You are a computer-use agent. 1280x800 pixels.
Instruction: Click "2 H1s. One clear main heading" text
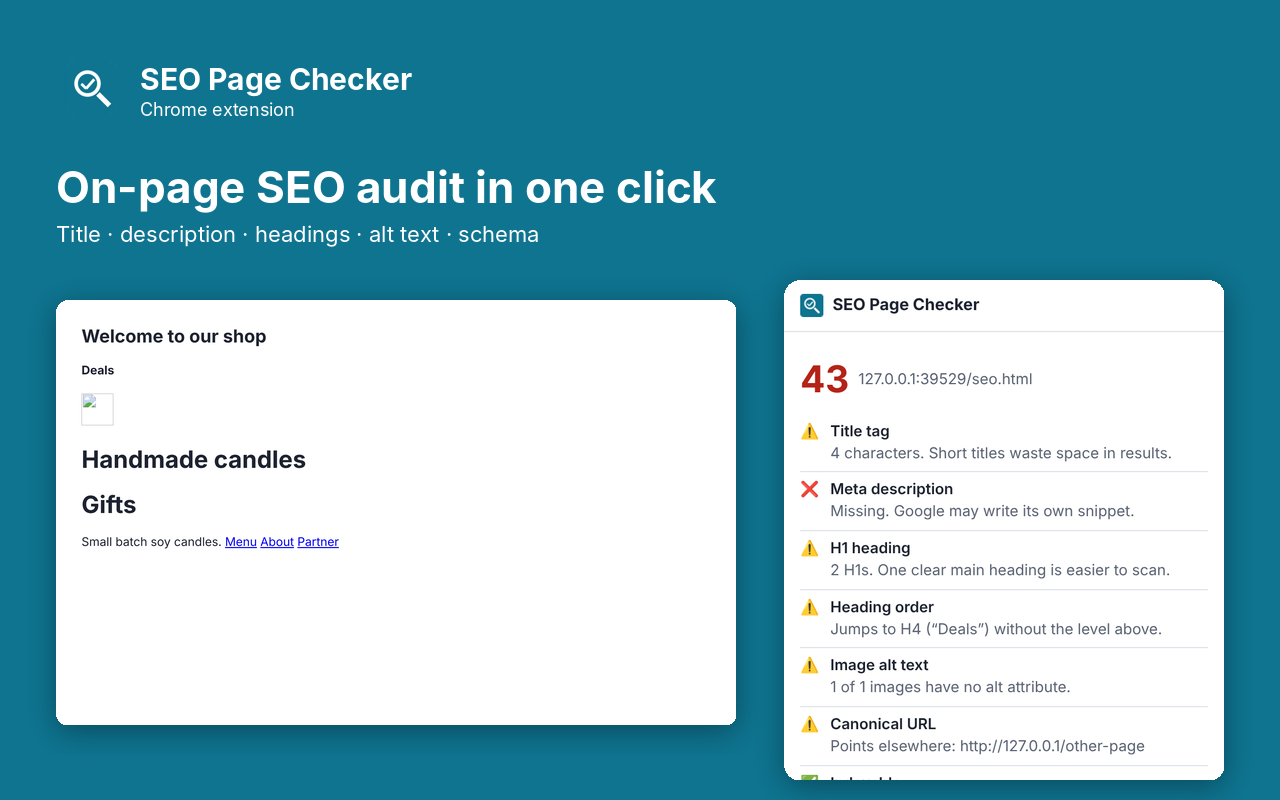(1000, 570)
